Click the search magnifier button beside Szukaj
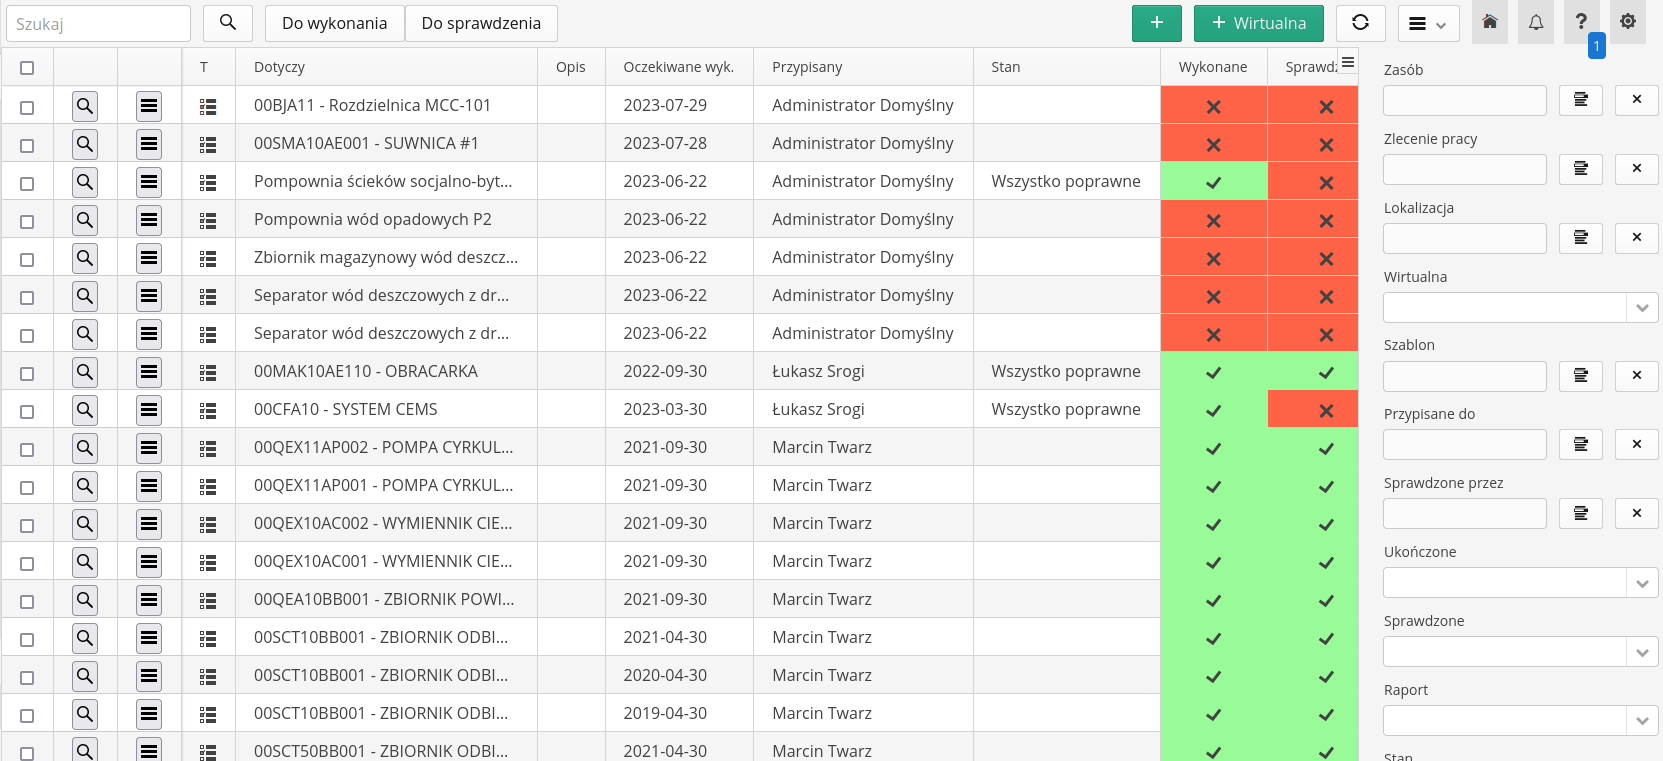Screen dimensions: 1663x761 point(228,23)
